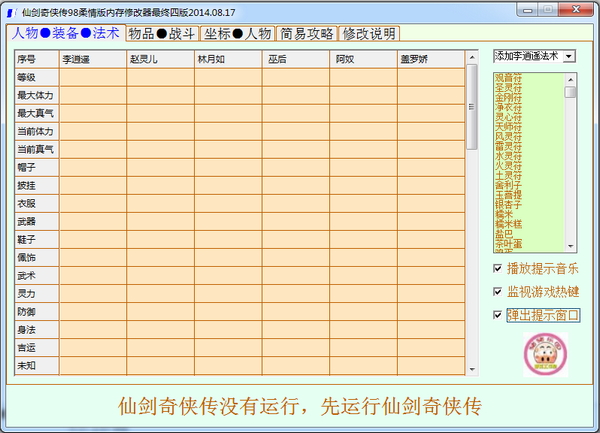600x433 pixels.
Task: Pick 金刚符 from the item list
Action: [x=508, y=96]
